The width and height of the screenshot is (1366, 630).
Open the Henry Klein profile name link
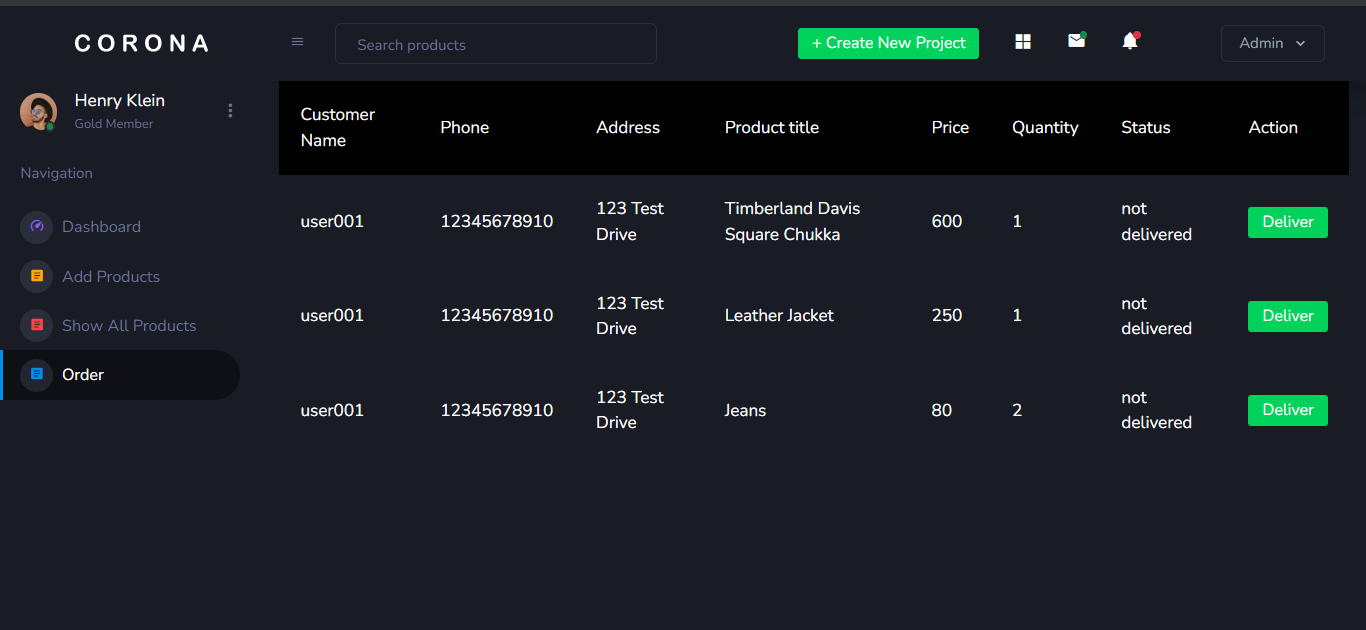click(119, 100)
